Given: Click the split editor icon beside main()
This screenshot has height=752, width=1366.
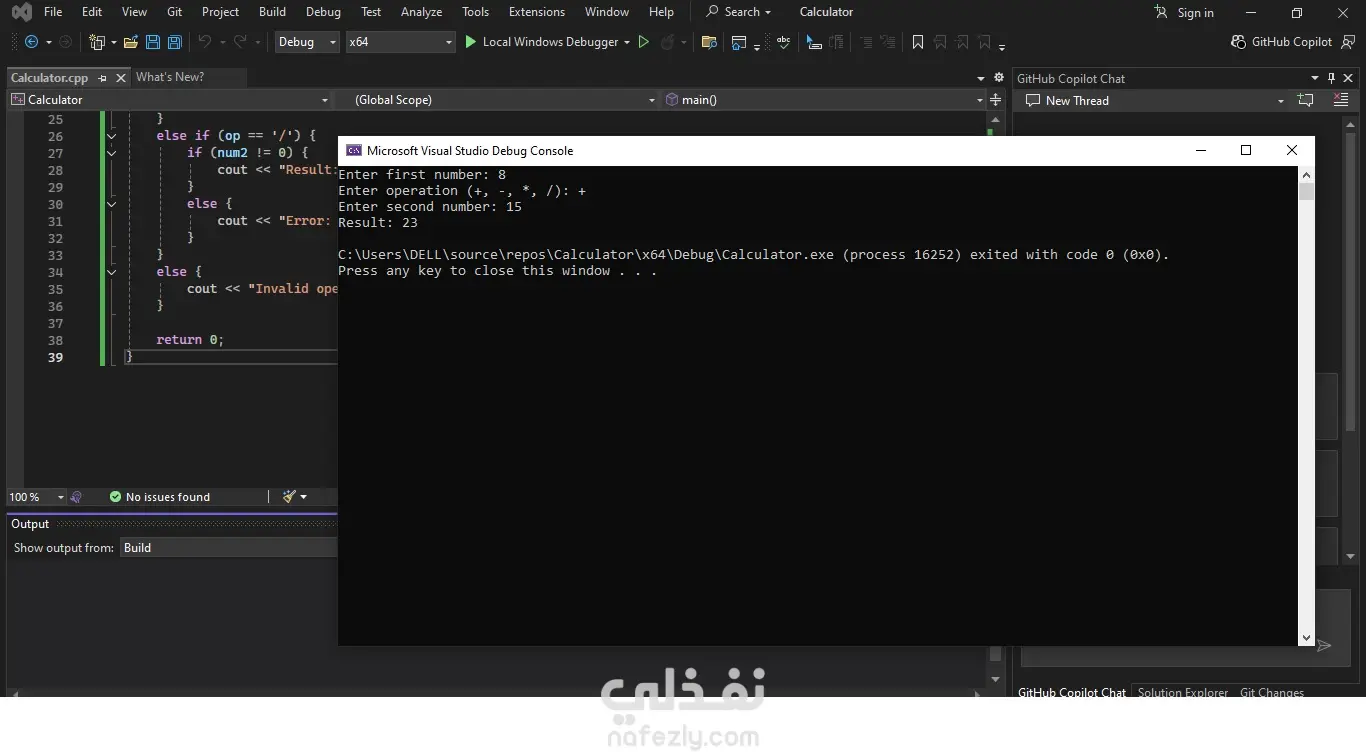Looking at the screenshot, I should coord(995,100).
